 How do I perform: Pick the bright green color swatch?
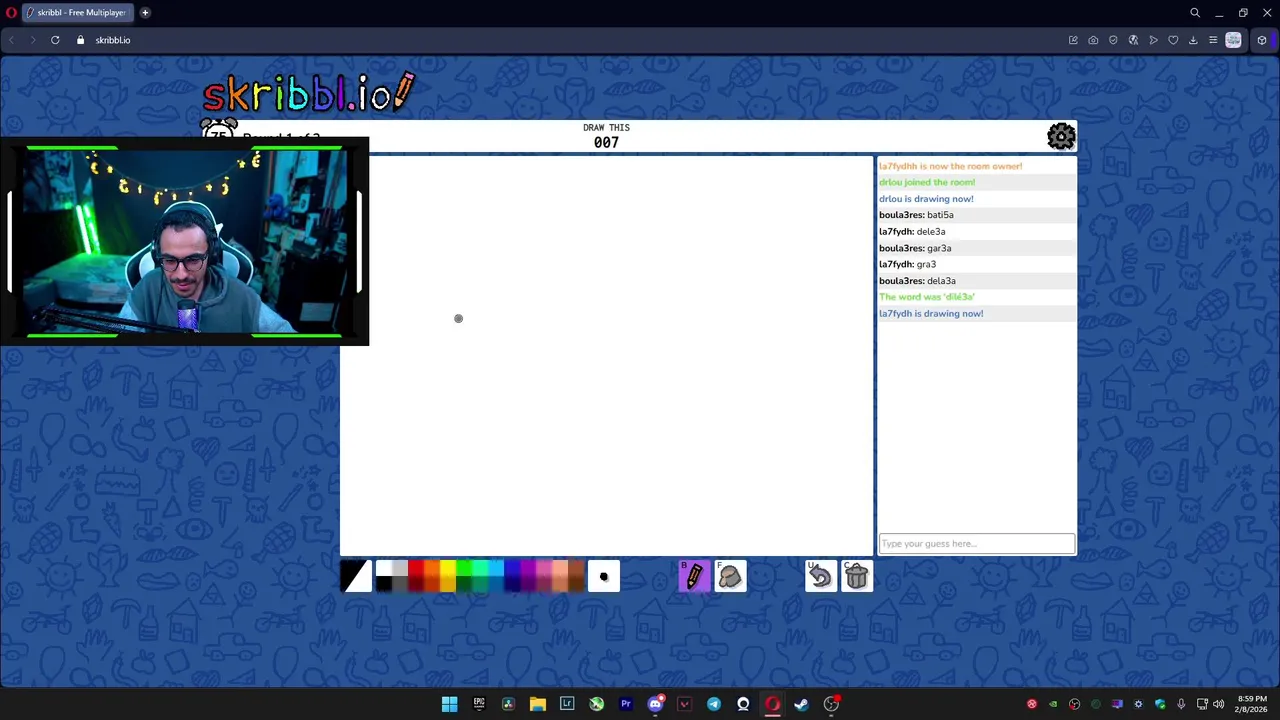[464, 568]
